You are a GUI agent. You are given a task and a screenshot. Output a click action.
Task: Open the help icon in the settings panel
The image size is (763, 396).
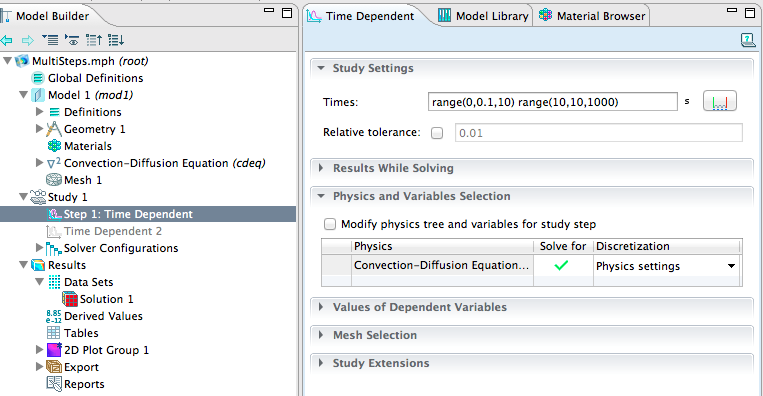tap(748, 40)
